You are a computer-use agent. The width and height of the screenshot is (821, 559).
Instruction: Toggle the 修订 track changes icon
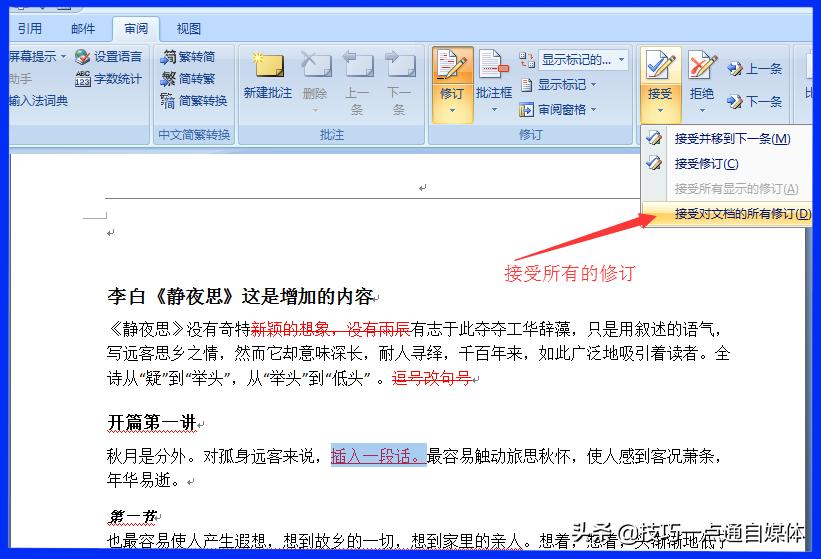coord(452,65)
